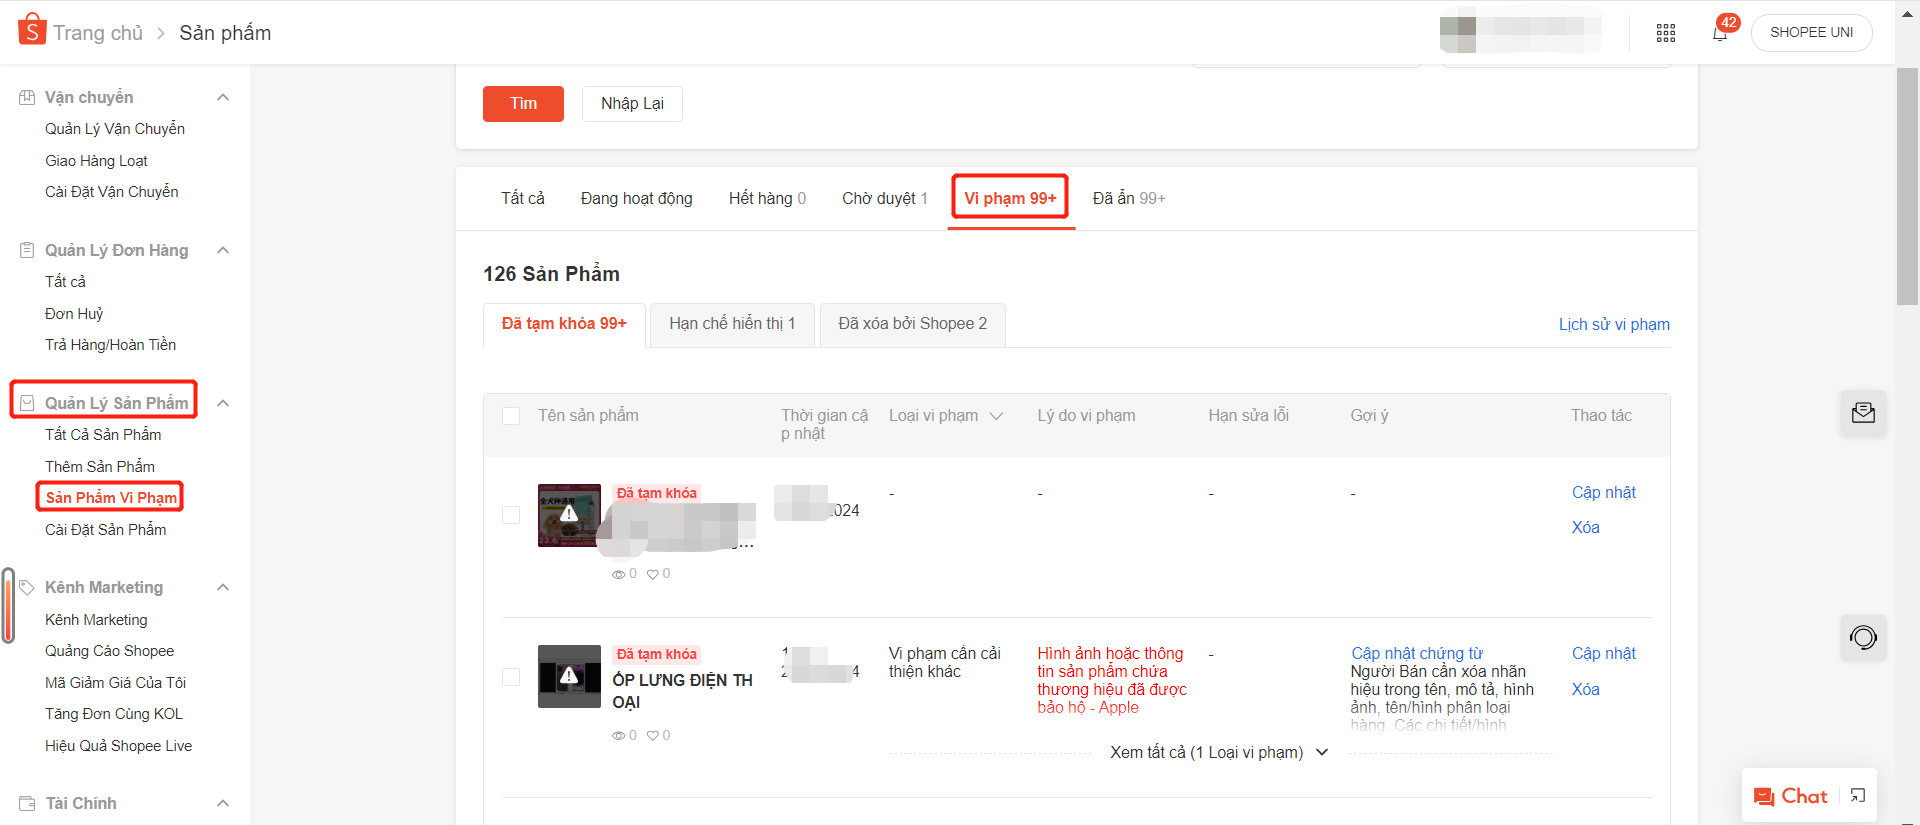Open the Hạn chế hiển thị 1 sub-tab
The height and width of the screenshot is (825, 1920).
(x=732, y=324)
